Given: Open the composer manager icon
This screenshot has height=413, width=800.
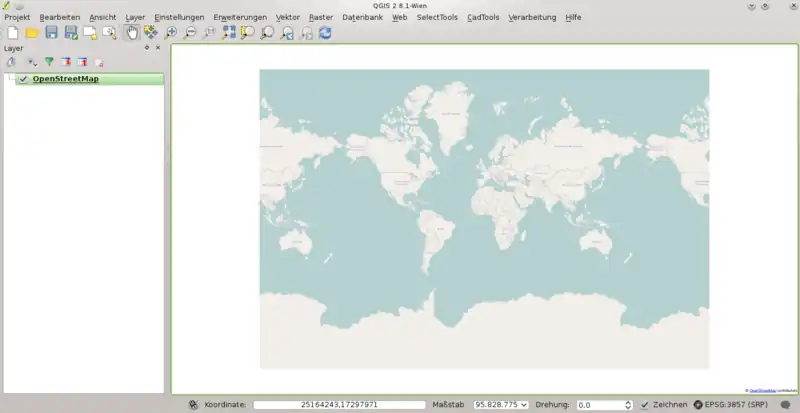Looking at the screenshot, I should 110,33.
